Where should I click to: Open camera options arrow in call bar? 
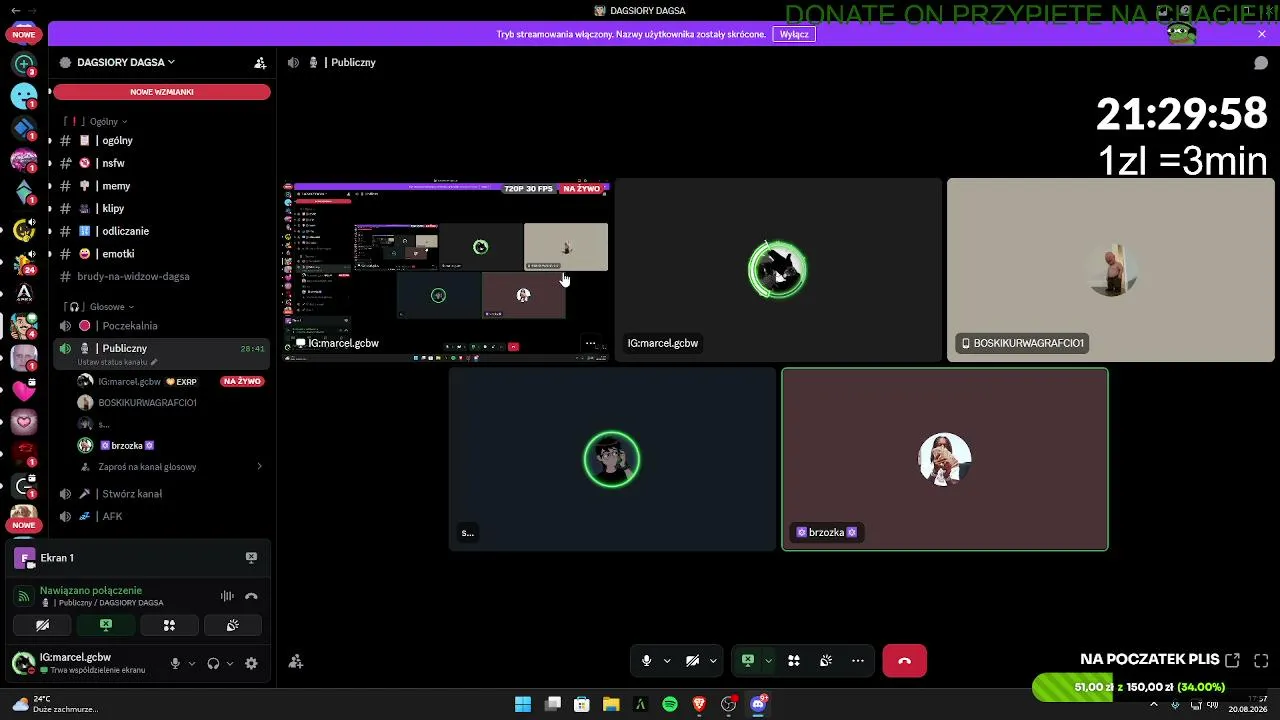(x=713, y=661)
